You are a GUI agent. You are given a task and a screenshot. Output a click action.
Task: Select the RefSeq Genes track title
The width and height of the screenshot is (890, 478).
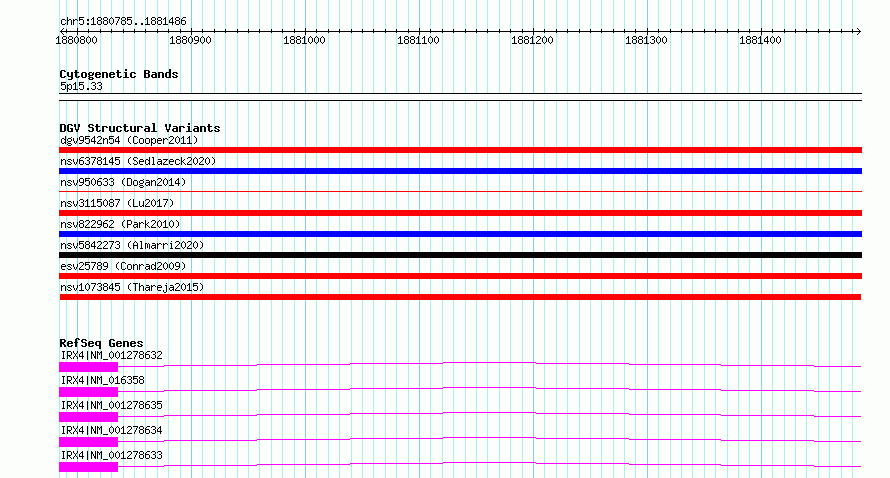[101, 343]
